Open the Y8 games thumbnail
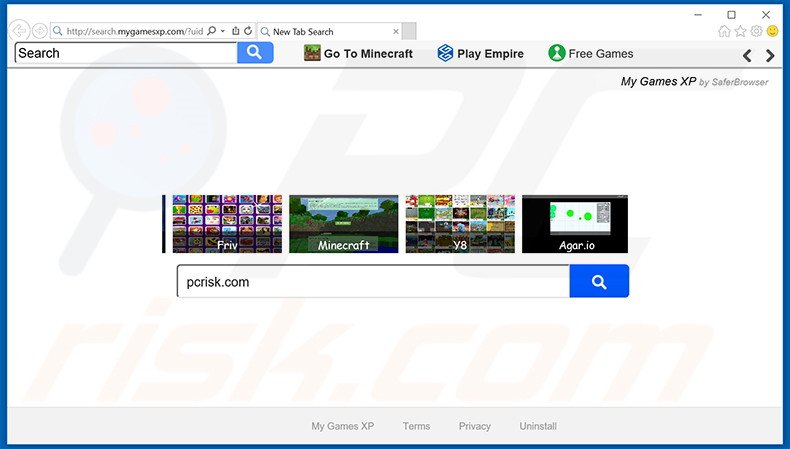The width and height of the screenshot is (790, 449). point(460,224)
